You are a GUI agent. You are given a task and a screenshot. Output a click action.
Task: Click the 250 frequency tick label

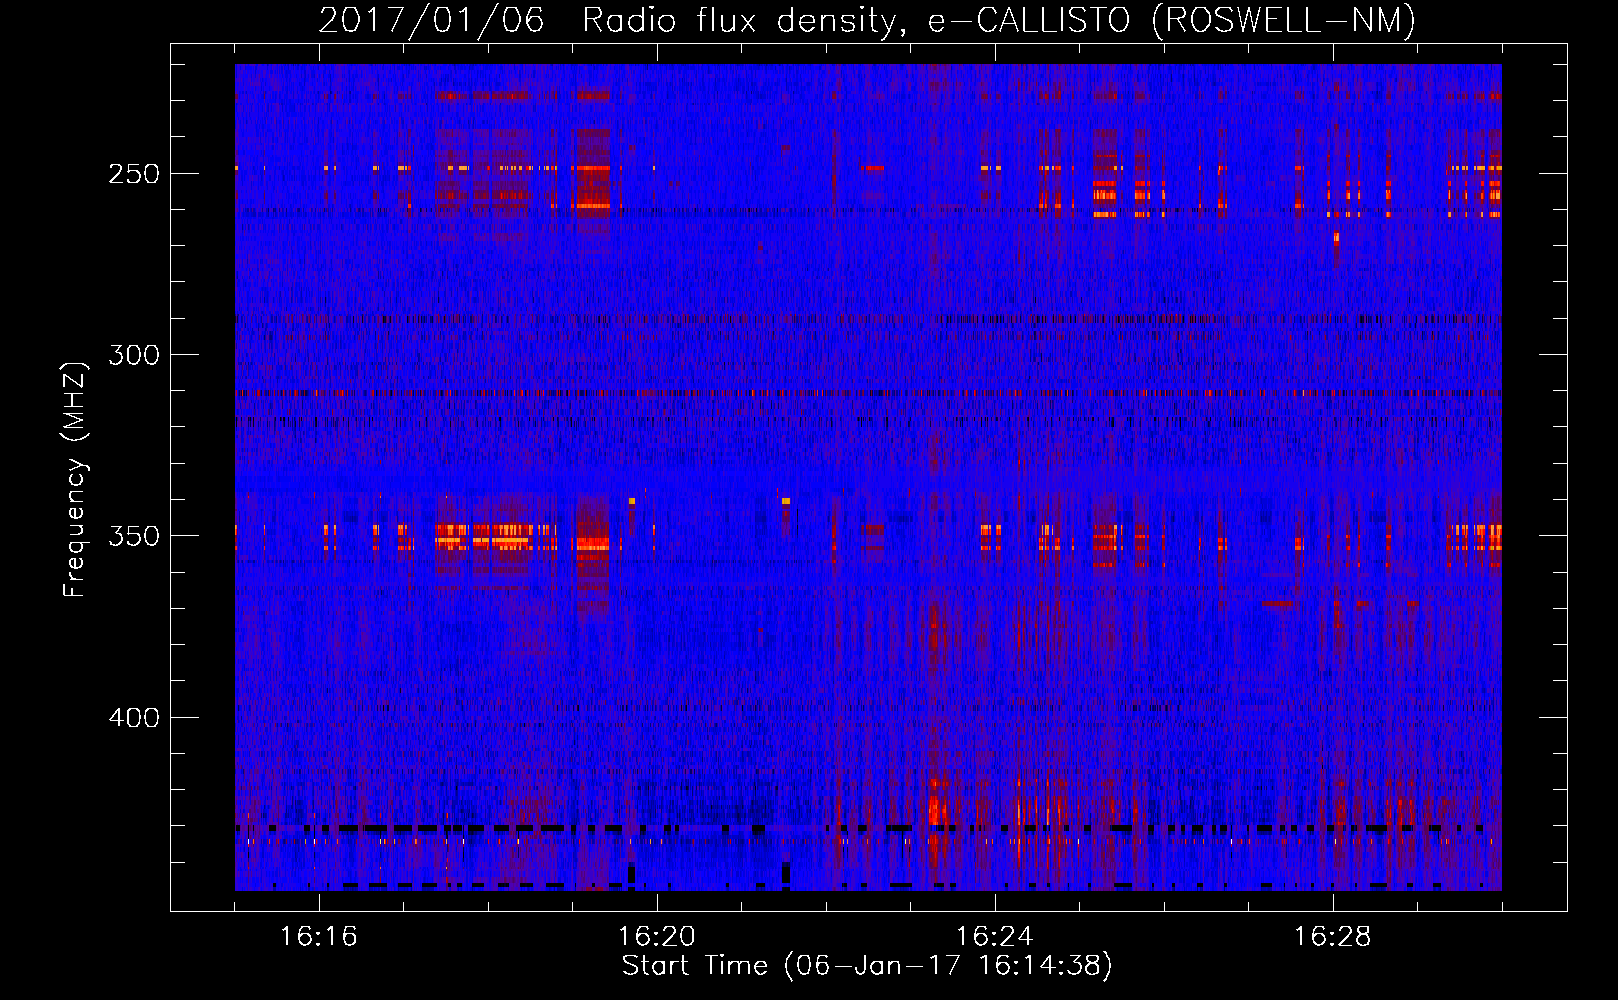click(x=134, y=174)
